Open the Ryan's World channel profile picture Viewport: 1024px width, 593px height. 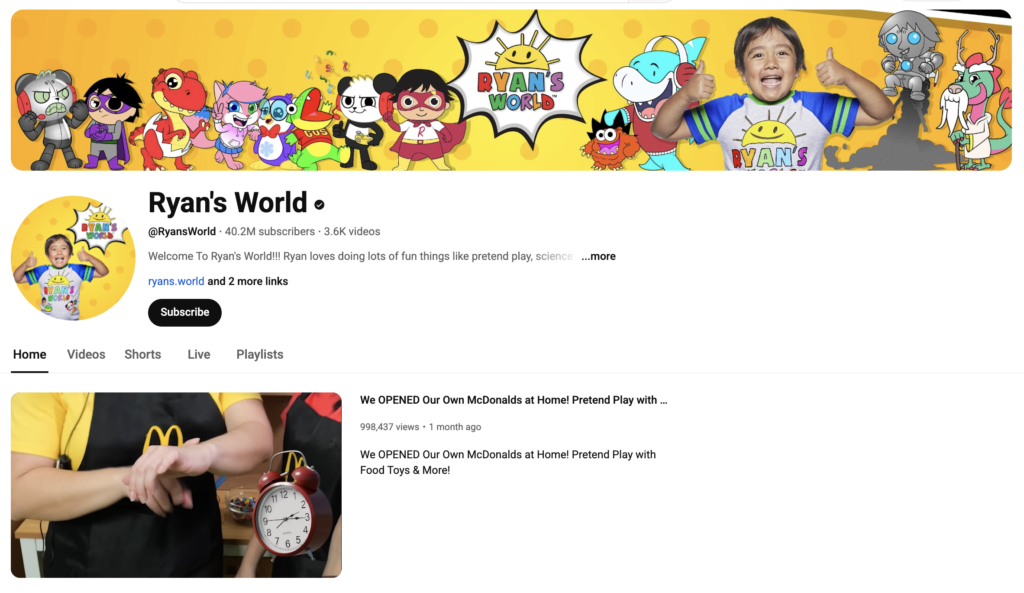pos(73,258)
